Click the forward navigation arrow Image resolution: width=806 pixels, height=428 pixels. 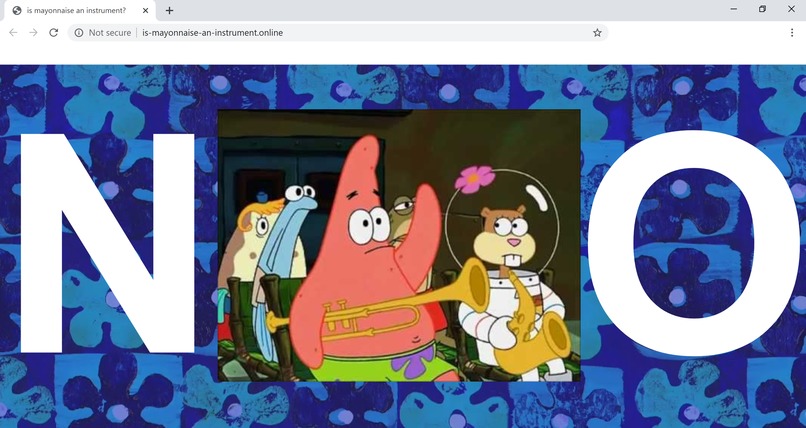tap(33, 32)
